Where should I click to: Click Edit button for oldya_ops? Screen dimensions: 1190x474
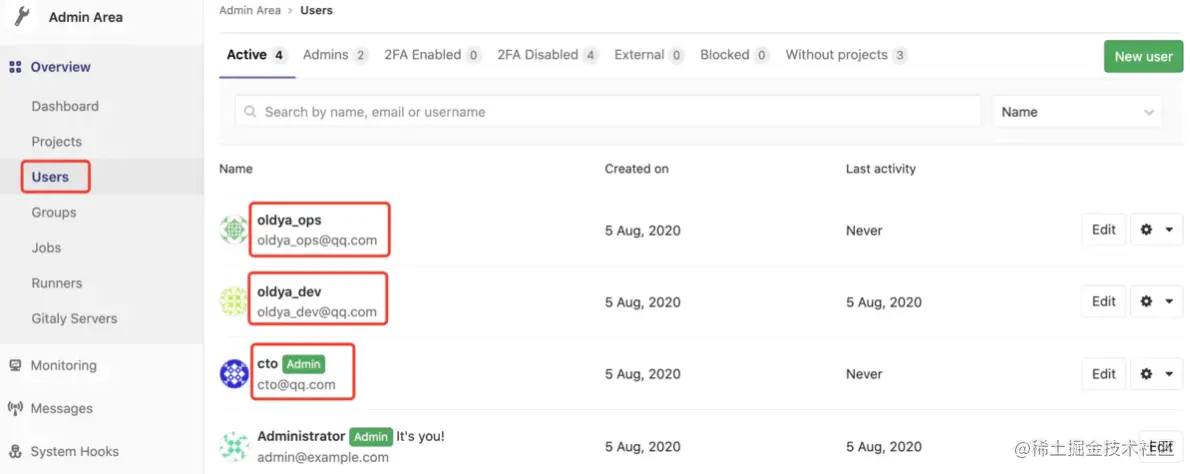[1103, 230]
